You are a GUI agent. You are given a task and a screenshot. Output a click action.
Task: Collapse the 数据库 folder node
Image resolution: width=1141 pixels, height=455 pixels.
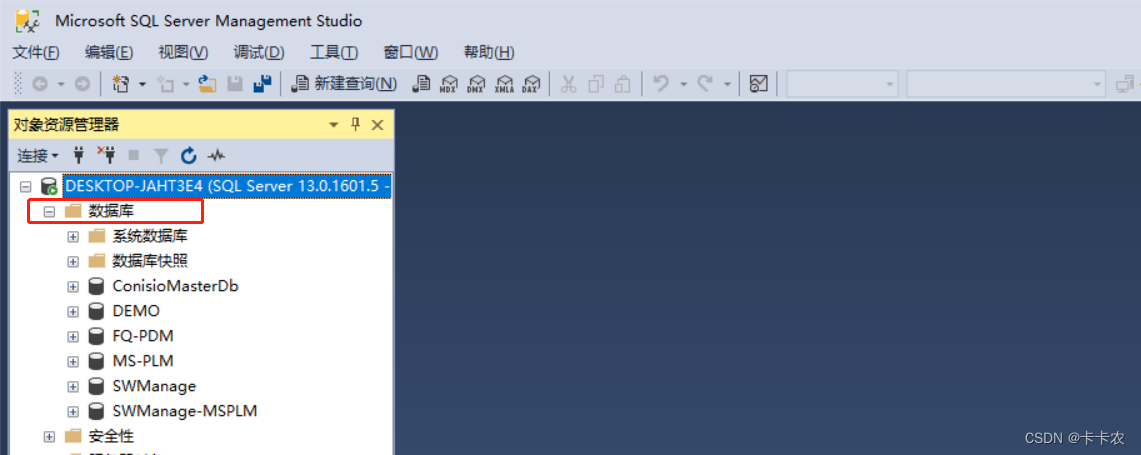pos(49,212)
